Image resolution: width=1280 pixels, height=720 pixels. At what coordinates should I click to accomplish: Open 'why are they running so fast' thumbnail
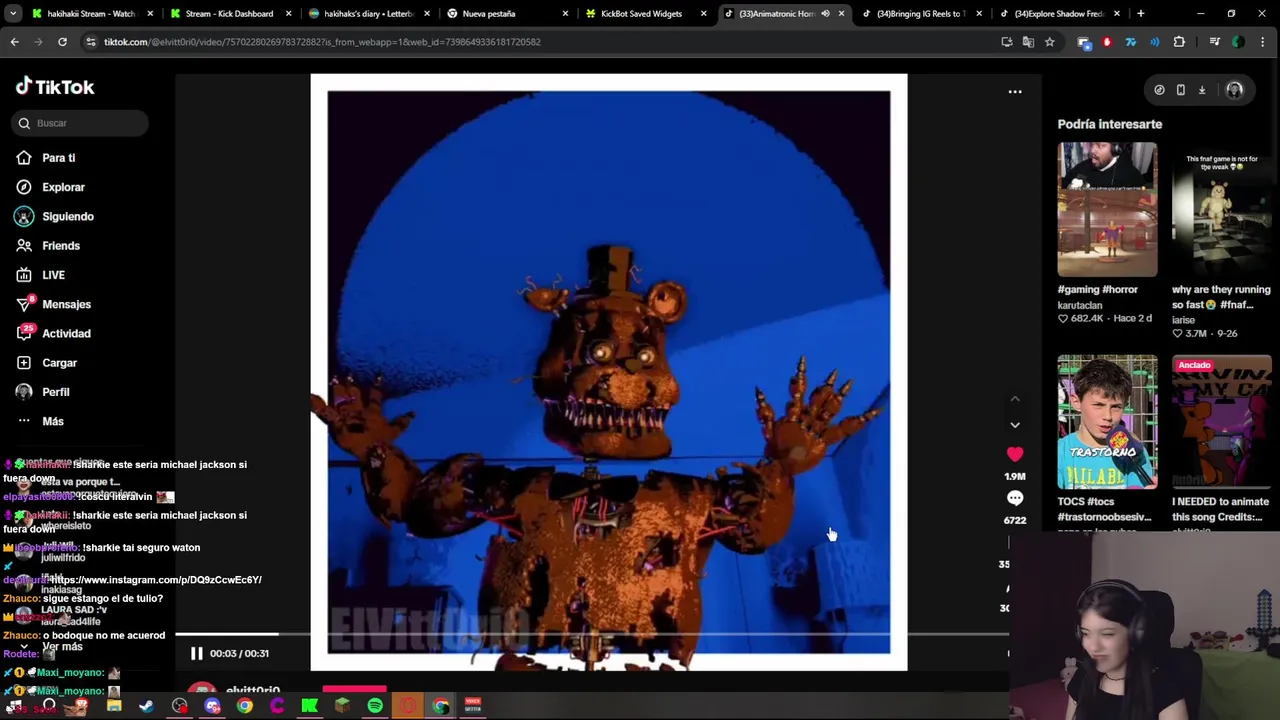(x=1222, y=209)
